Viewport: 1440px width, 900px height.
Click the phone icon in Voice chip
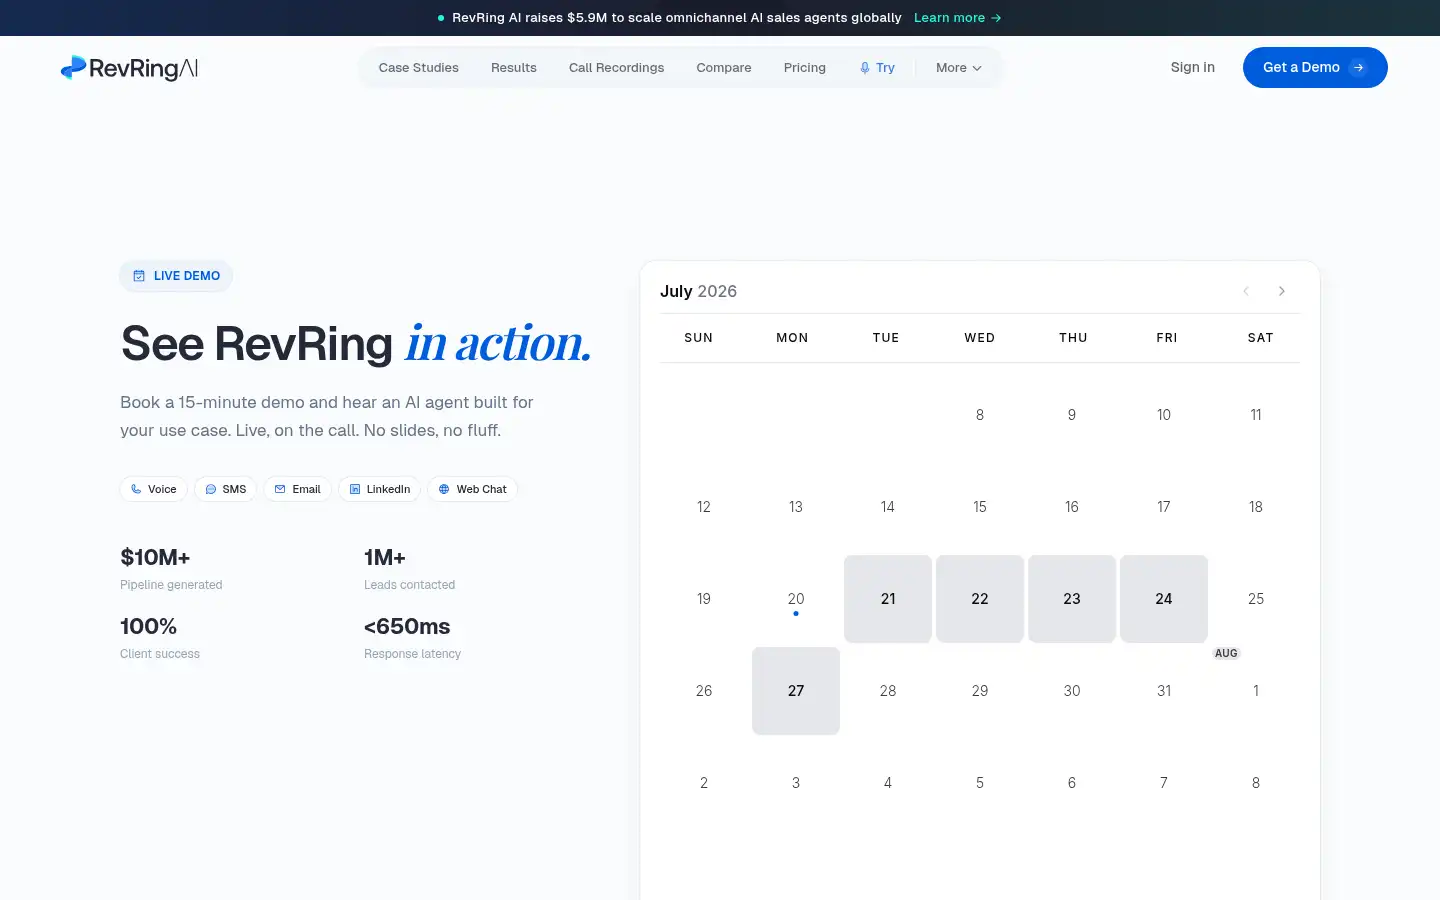click(136, 489)
